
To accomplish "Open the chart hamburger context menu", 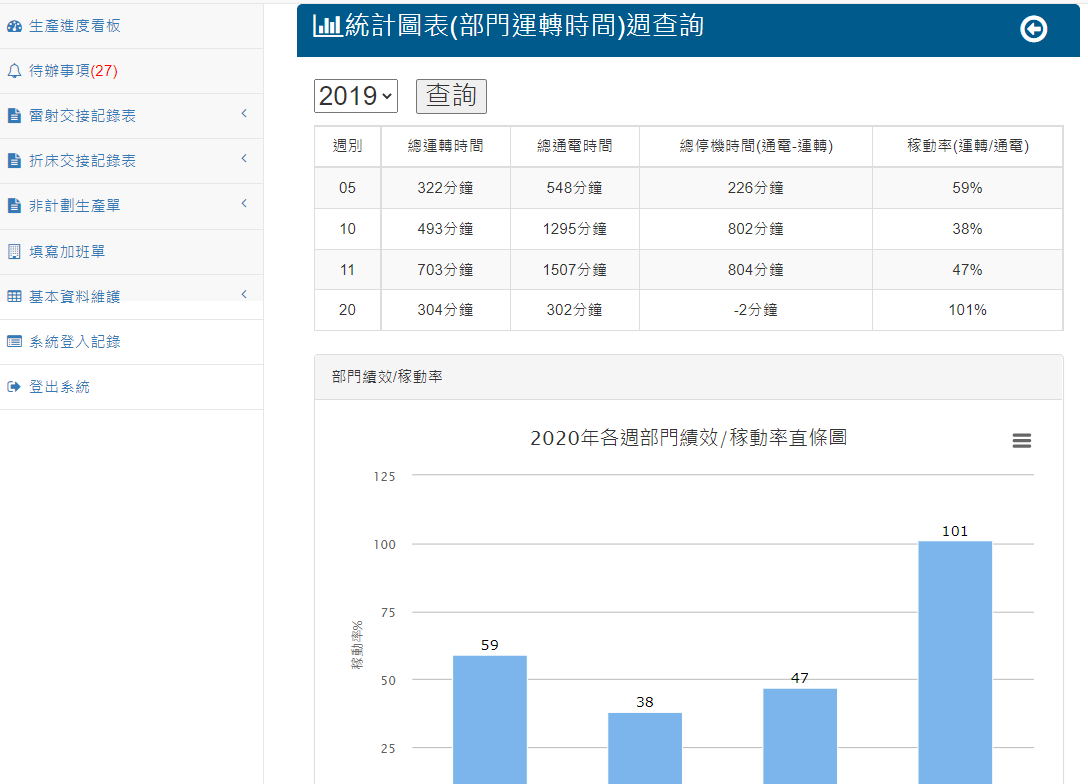I will pyautogui.click(x=1021, y=441).
